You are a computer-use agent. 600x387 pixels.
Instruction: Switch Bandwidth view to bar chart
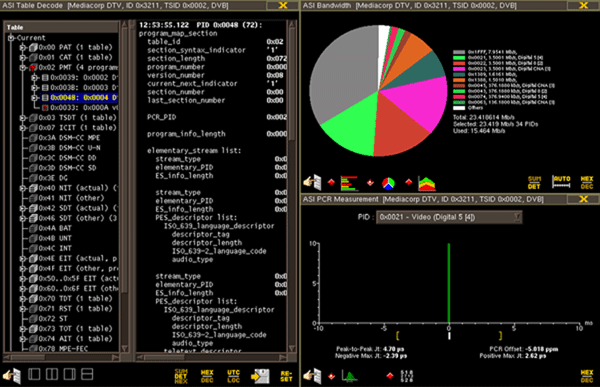point(349,183)
